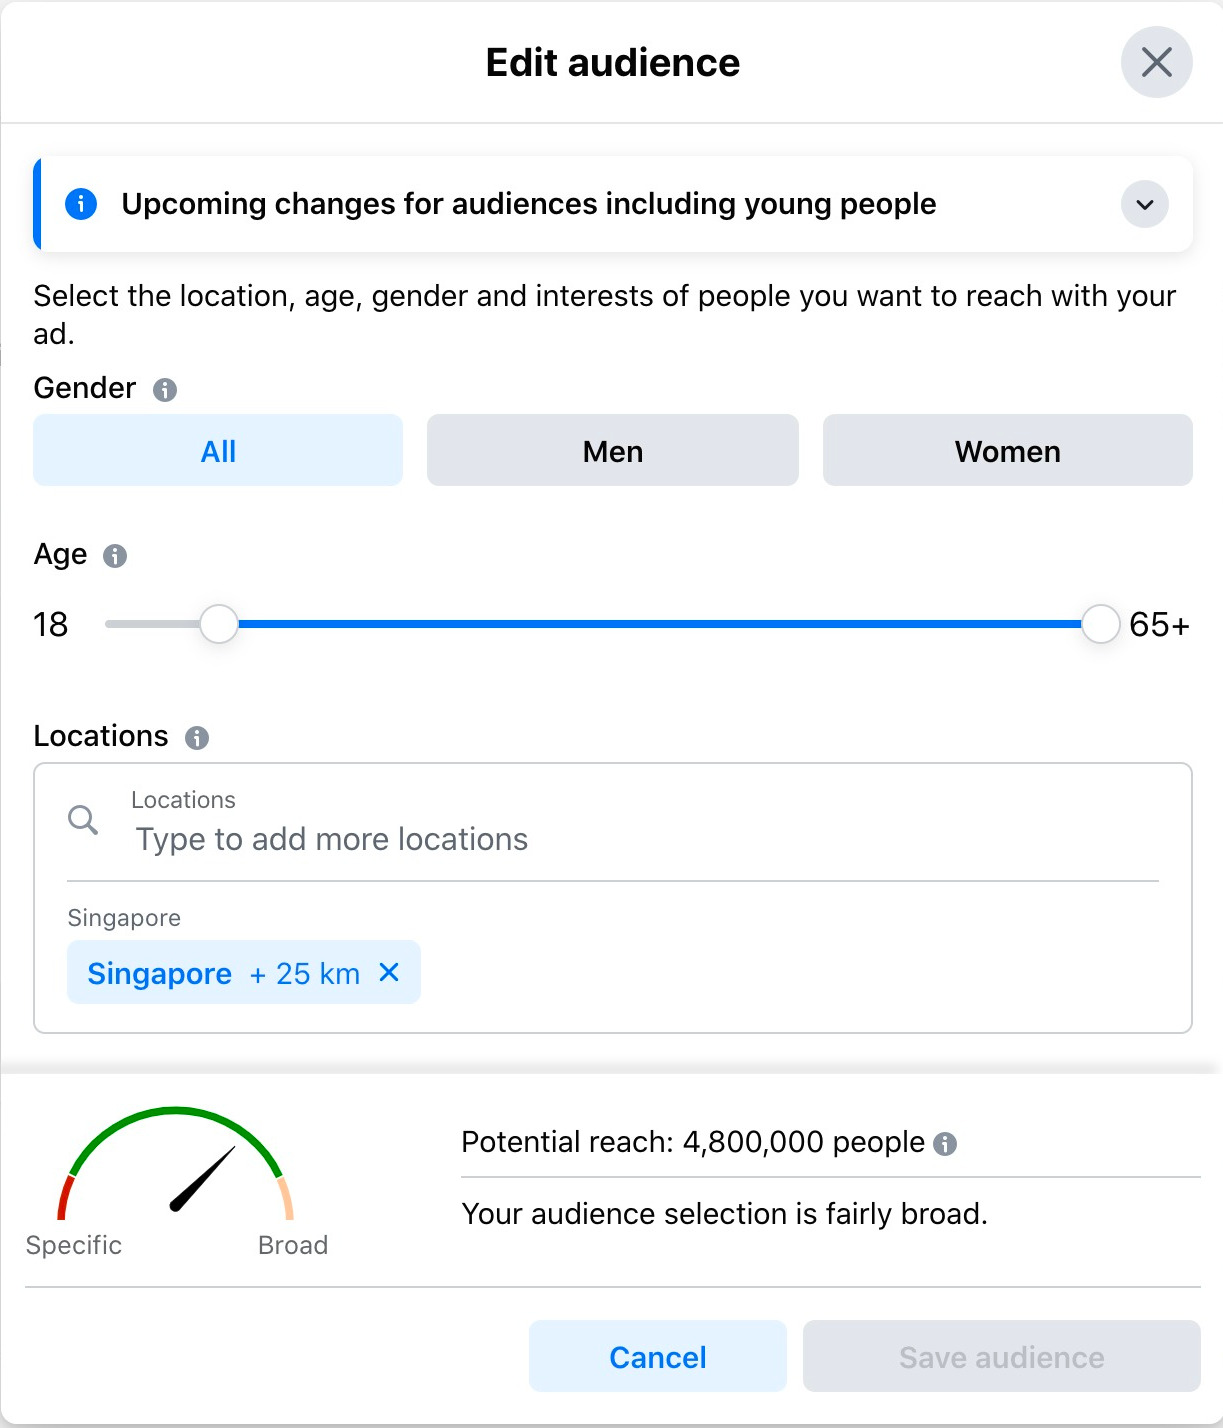This screenshot has height=1428, width=1223.
Task: Open the Singapore + 25 km radius option
Action: pyautogui.click(x=304, y=974)
